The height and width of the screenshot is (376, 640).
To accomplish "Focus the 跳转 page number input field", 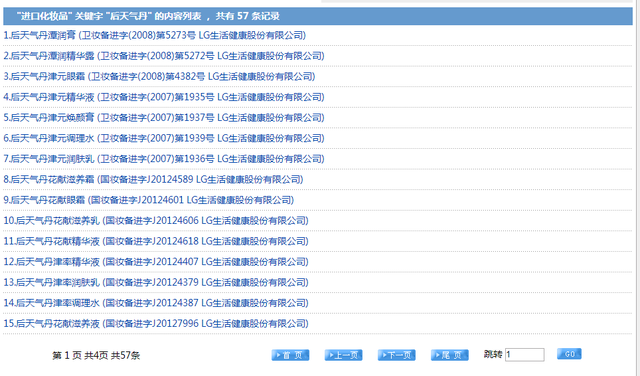I will click(524, 355).
